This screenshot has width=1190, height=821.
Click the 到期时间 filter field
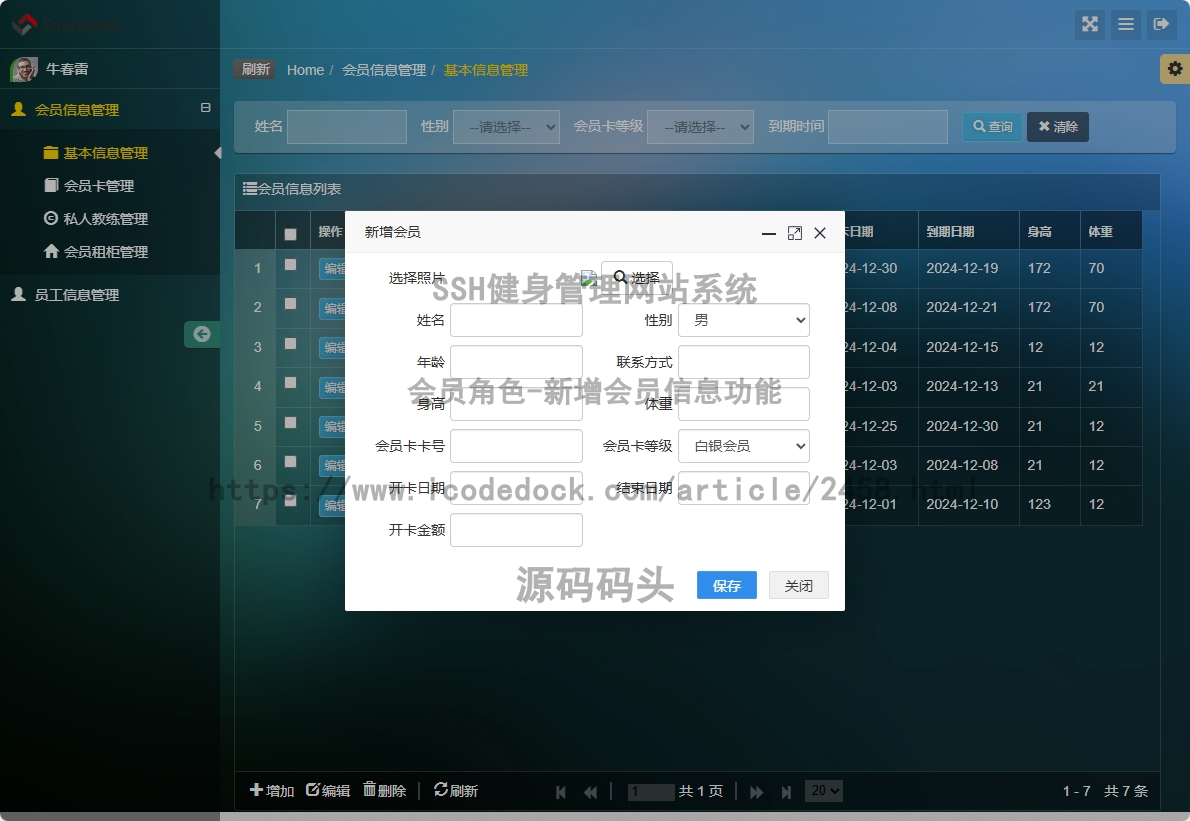click(x=887, y=127)
